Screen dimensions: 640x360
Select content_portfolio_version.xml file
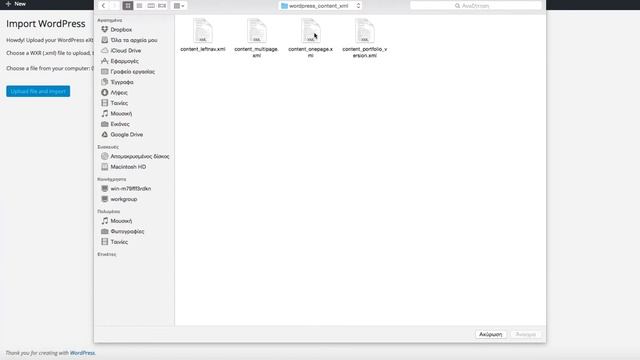[x=364, y=38]
